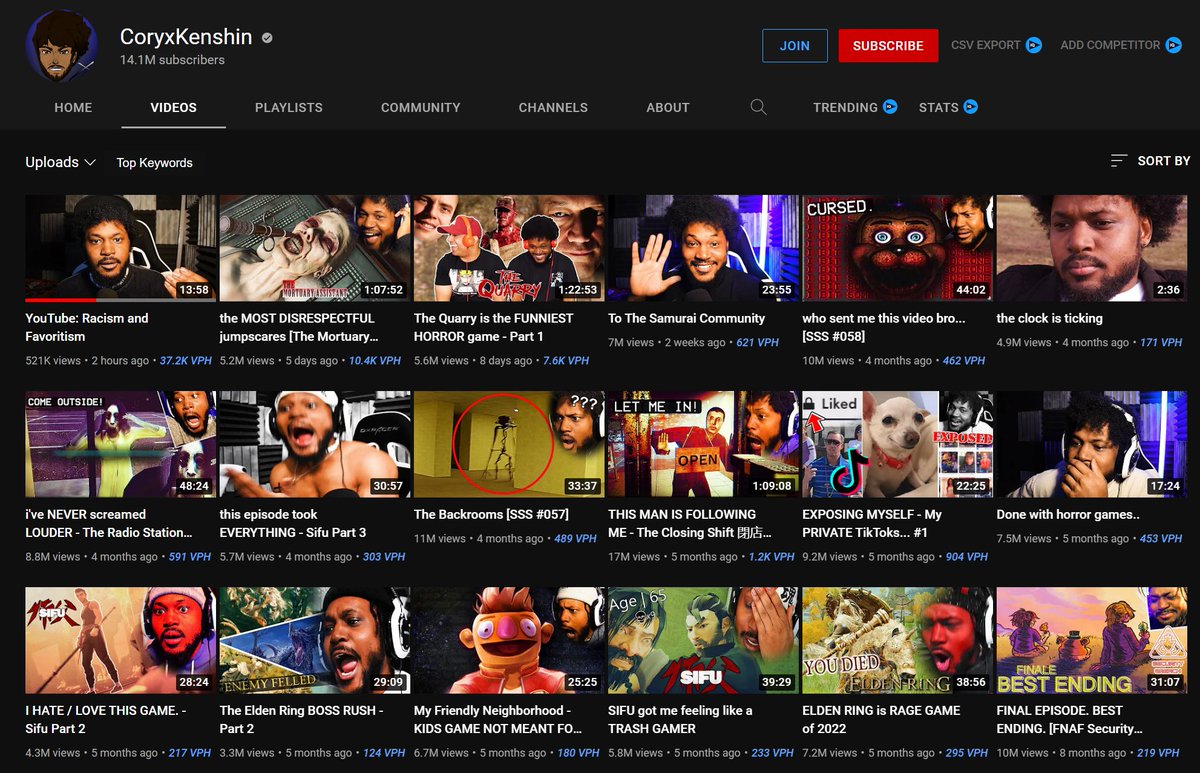Click the CoryxKenshin channel name
Image resolution: width=1200 pixels, height=773 pixels.
coord(187,37)
